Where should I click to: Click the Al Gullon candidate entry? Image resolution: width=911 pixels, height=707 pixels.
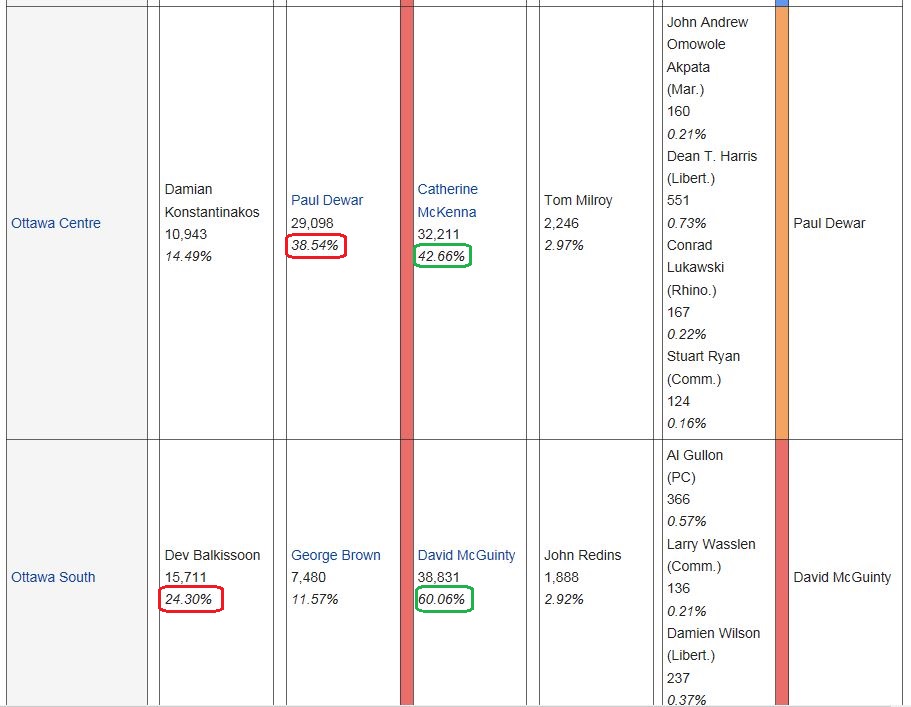pyautogui.click(x=695, y=455)
